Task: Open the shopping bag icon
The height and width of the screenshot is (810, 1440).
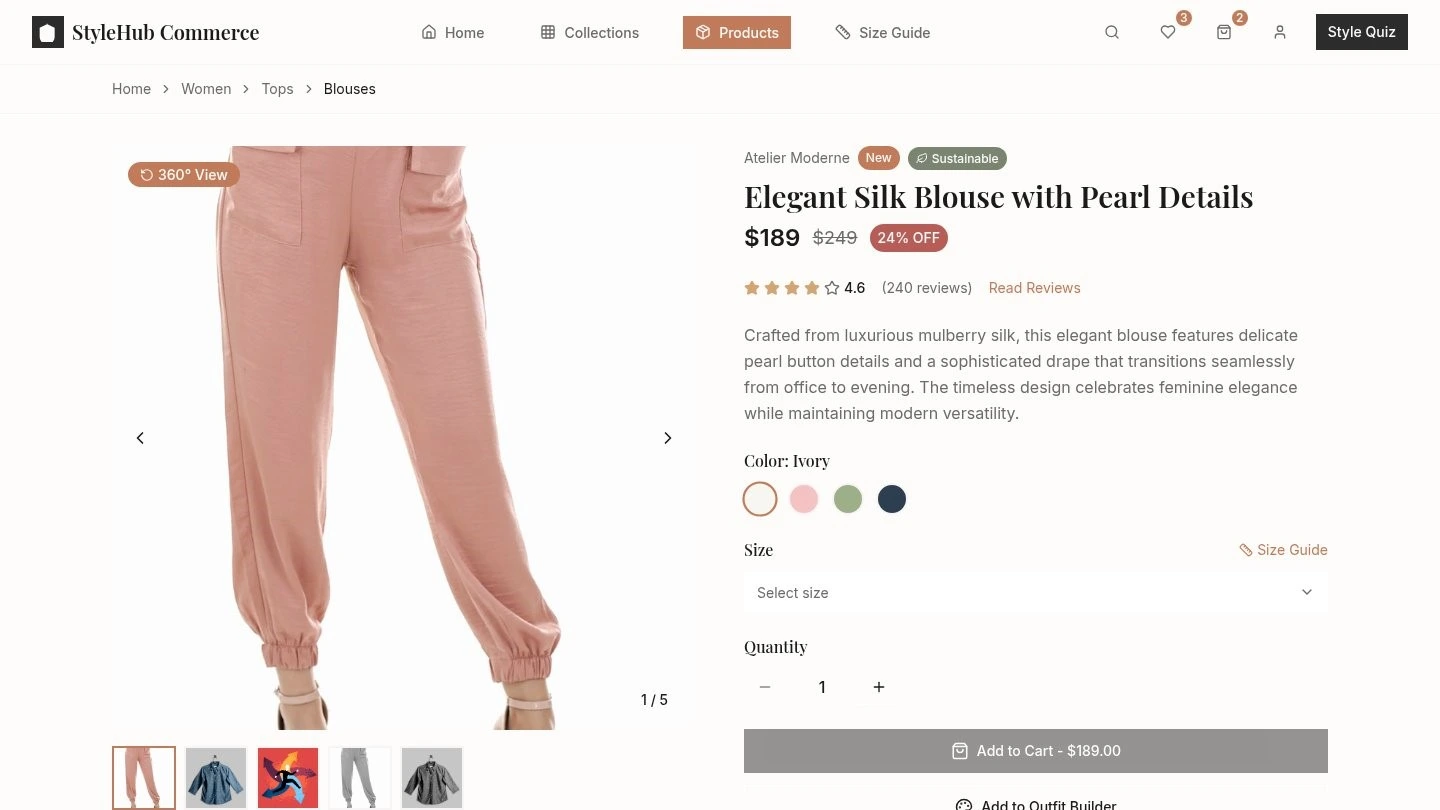Action: [1224, 32]
